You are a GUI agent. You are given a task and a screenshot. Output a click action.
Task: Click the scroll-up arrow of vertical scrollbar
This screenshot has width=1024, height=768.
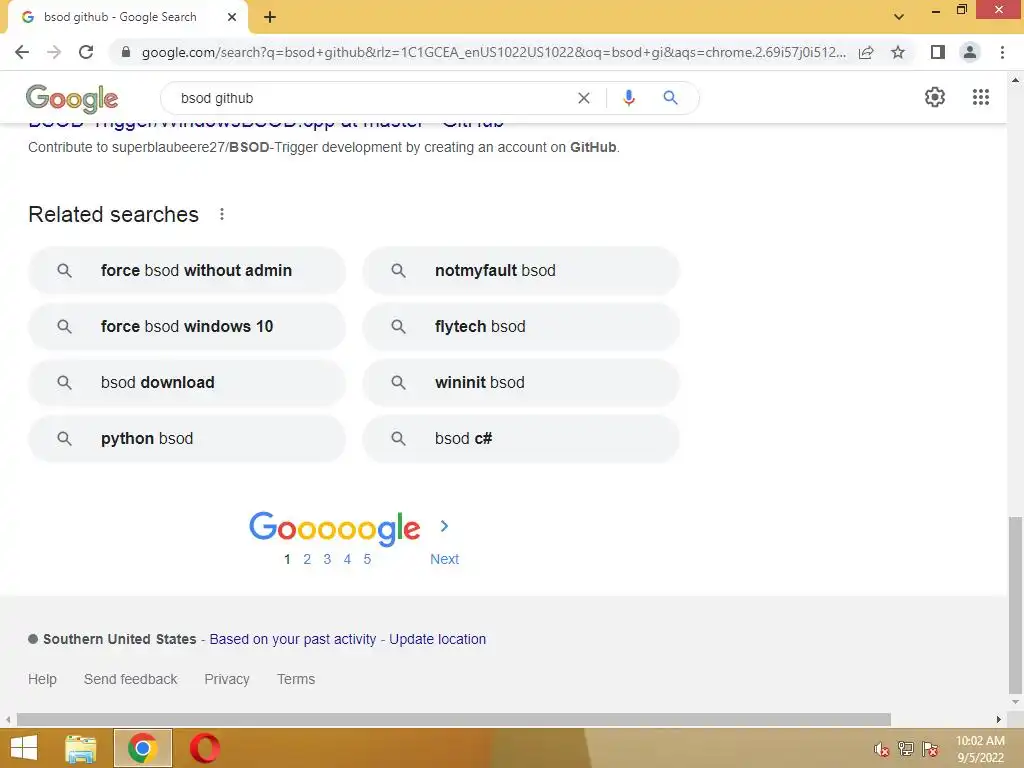coord(1015,80)
